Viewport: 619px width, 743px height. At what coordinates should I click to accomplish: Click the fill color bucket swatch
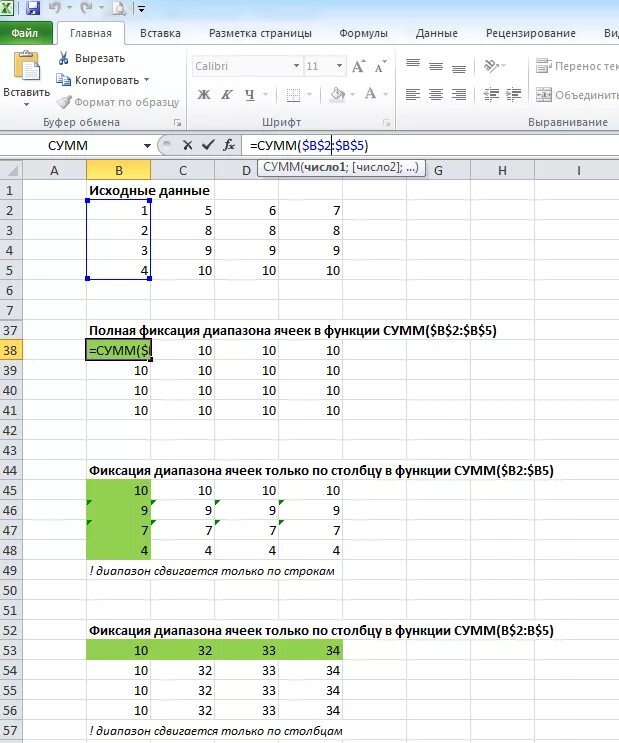pos(337,95)
